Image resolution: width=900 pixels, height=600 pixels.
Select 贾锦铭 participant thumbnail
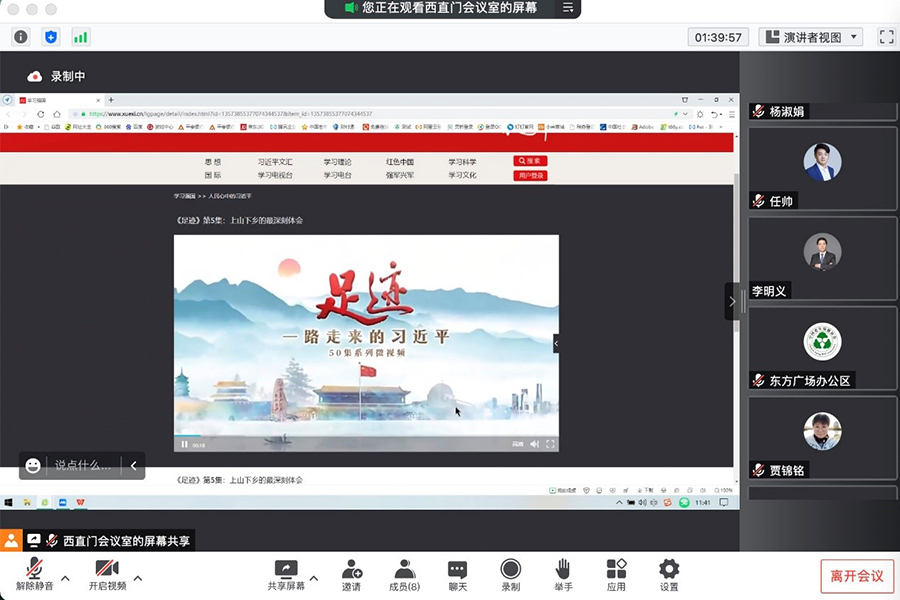[x=822, y=438]
